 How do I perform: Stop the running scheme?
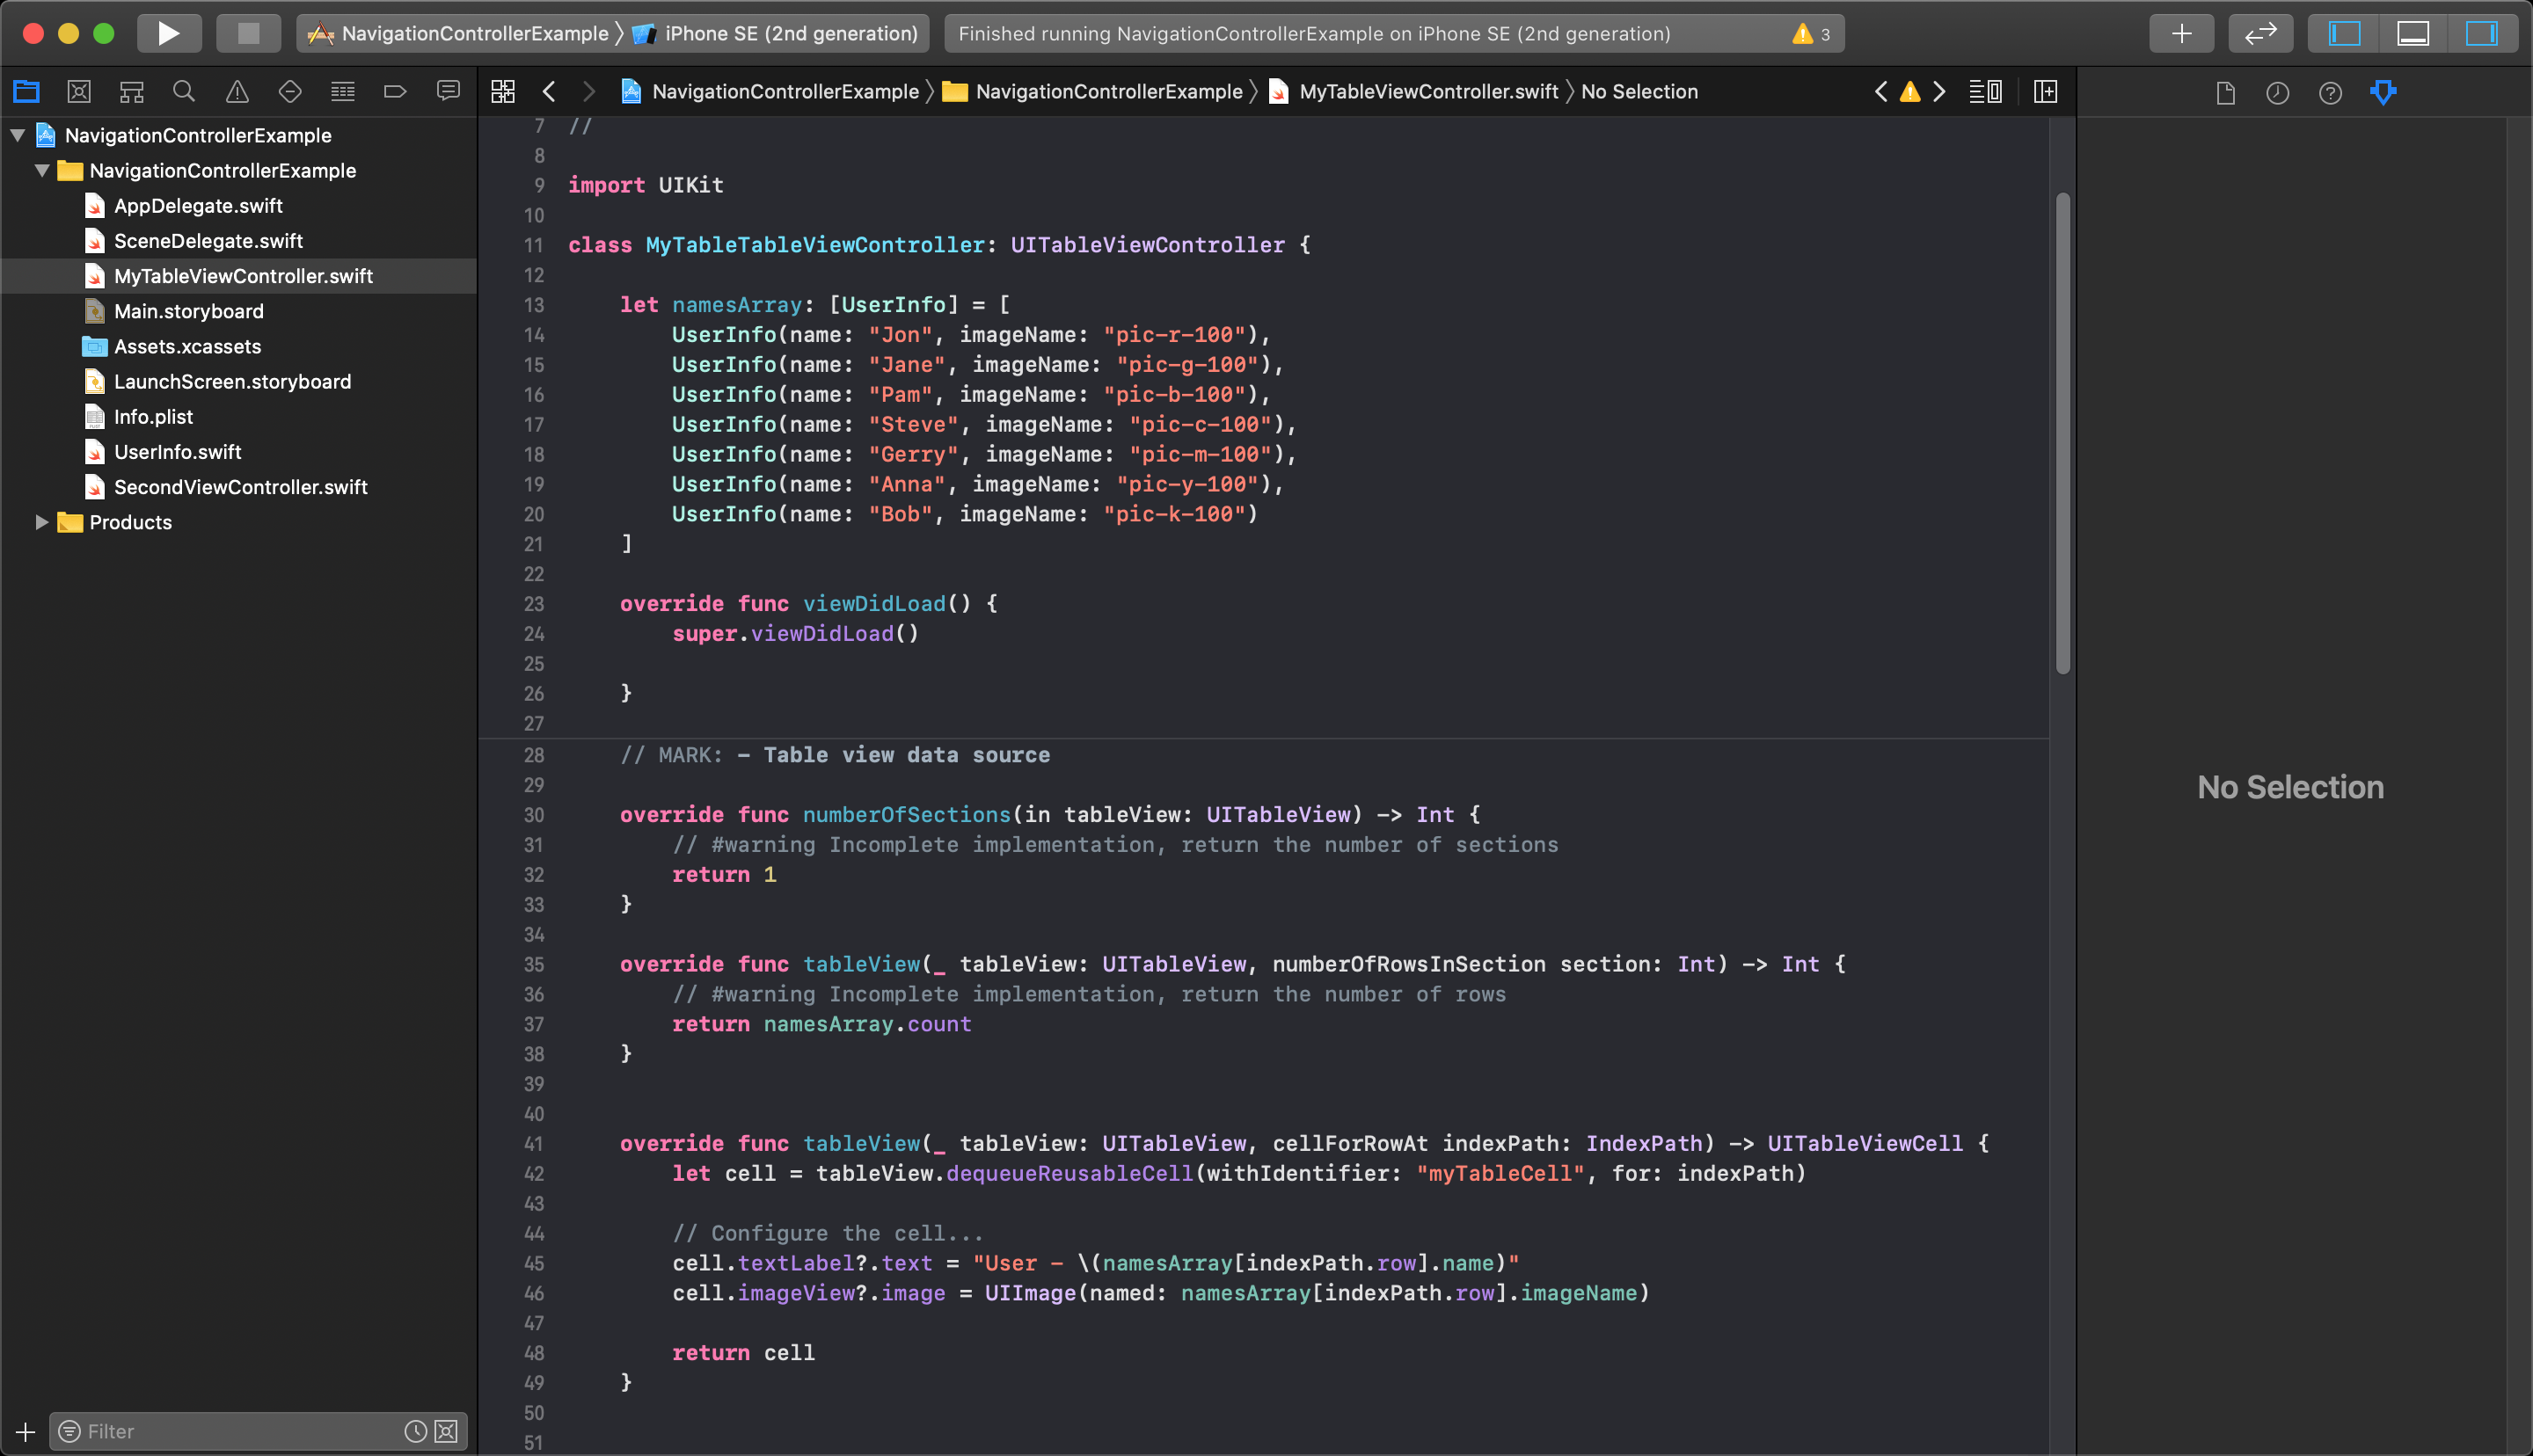pyautogui.click(x=248, y=33)
